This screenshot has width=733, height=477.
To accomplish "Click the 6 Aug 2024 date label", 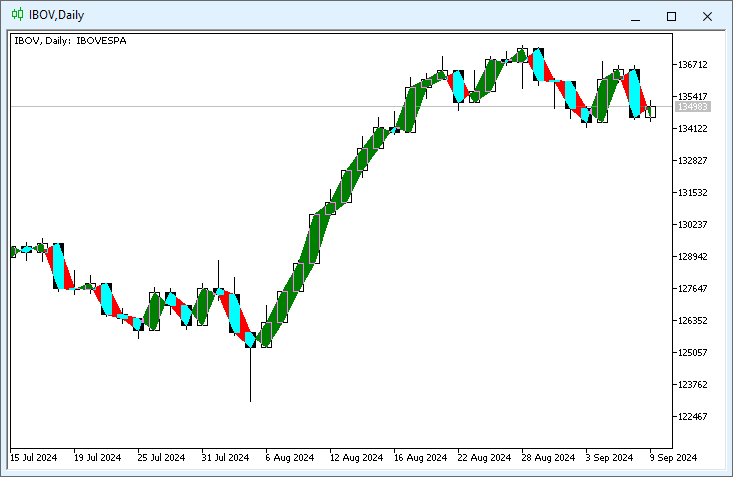I will coord(290,457).
